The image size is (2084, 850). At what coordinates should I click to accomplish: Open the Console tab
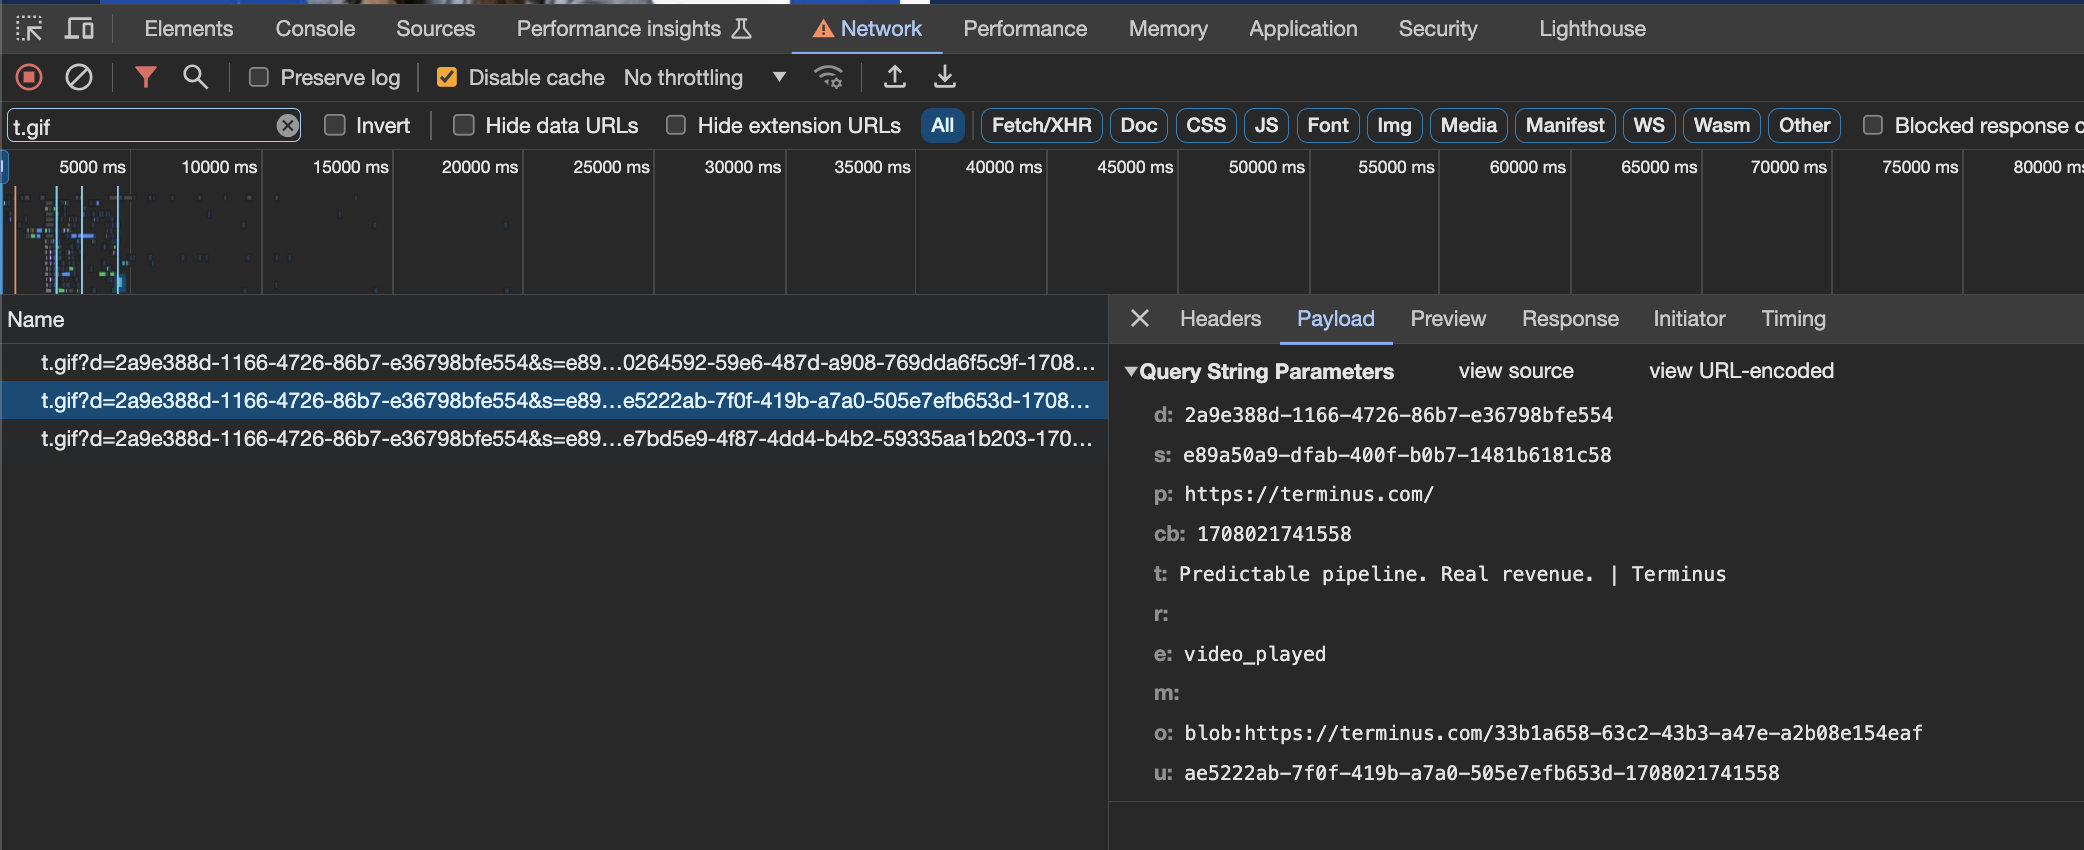pos(315,28)
